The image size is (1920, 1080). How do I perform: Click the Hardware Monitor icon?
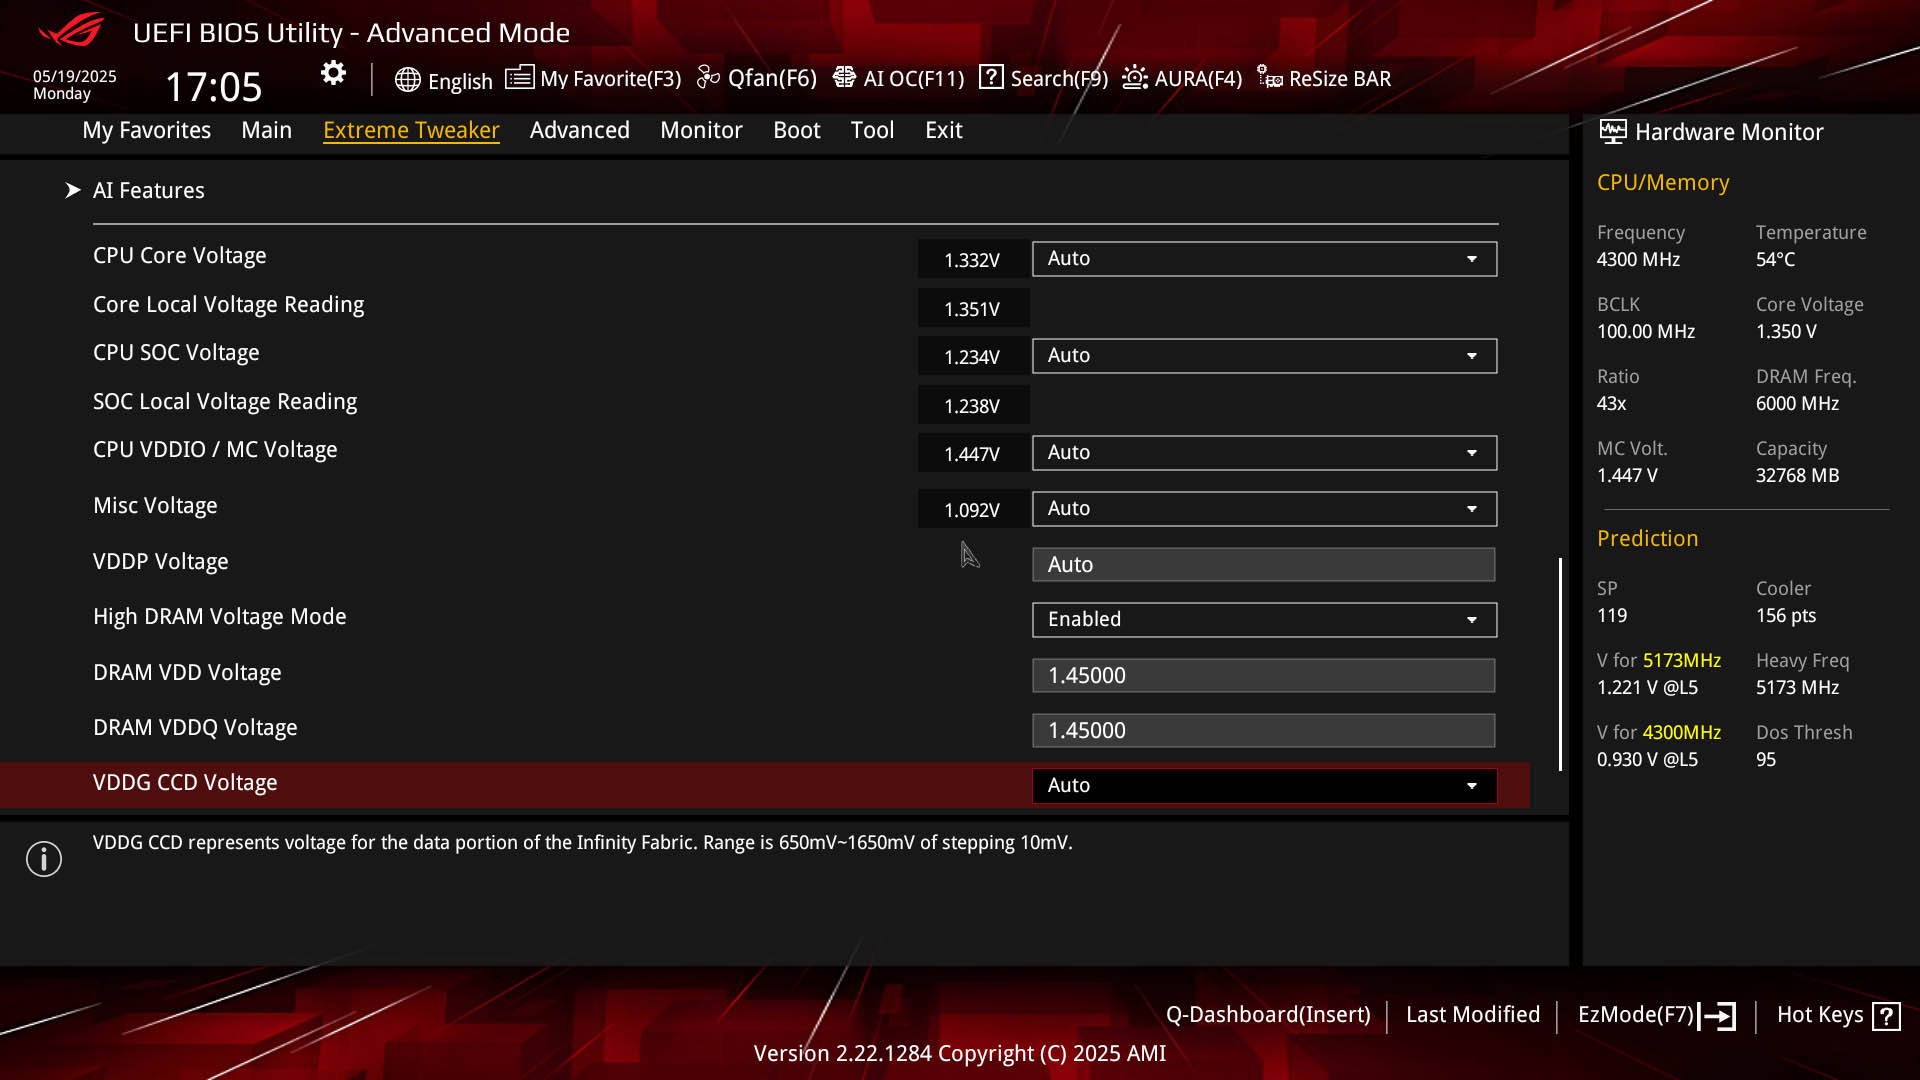click(1613, 132)
